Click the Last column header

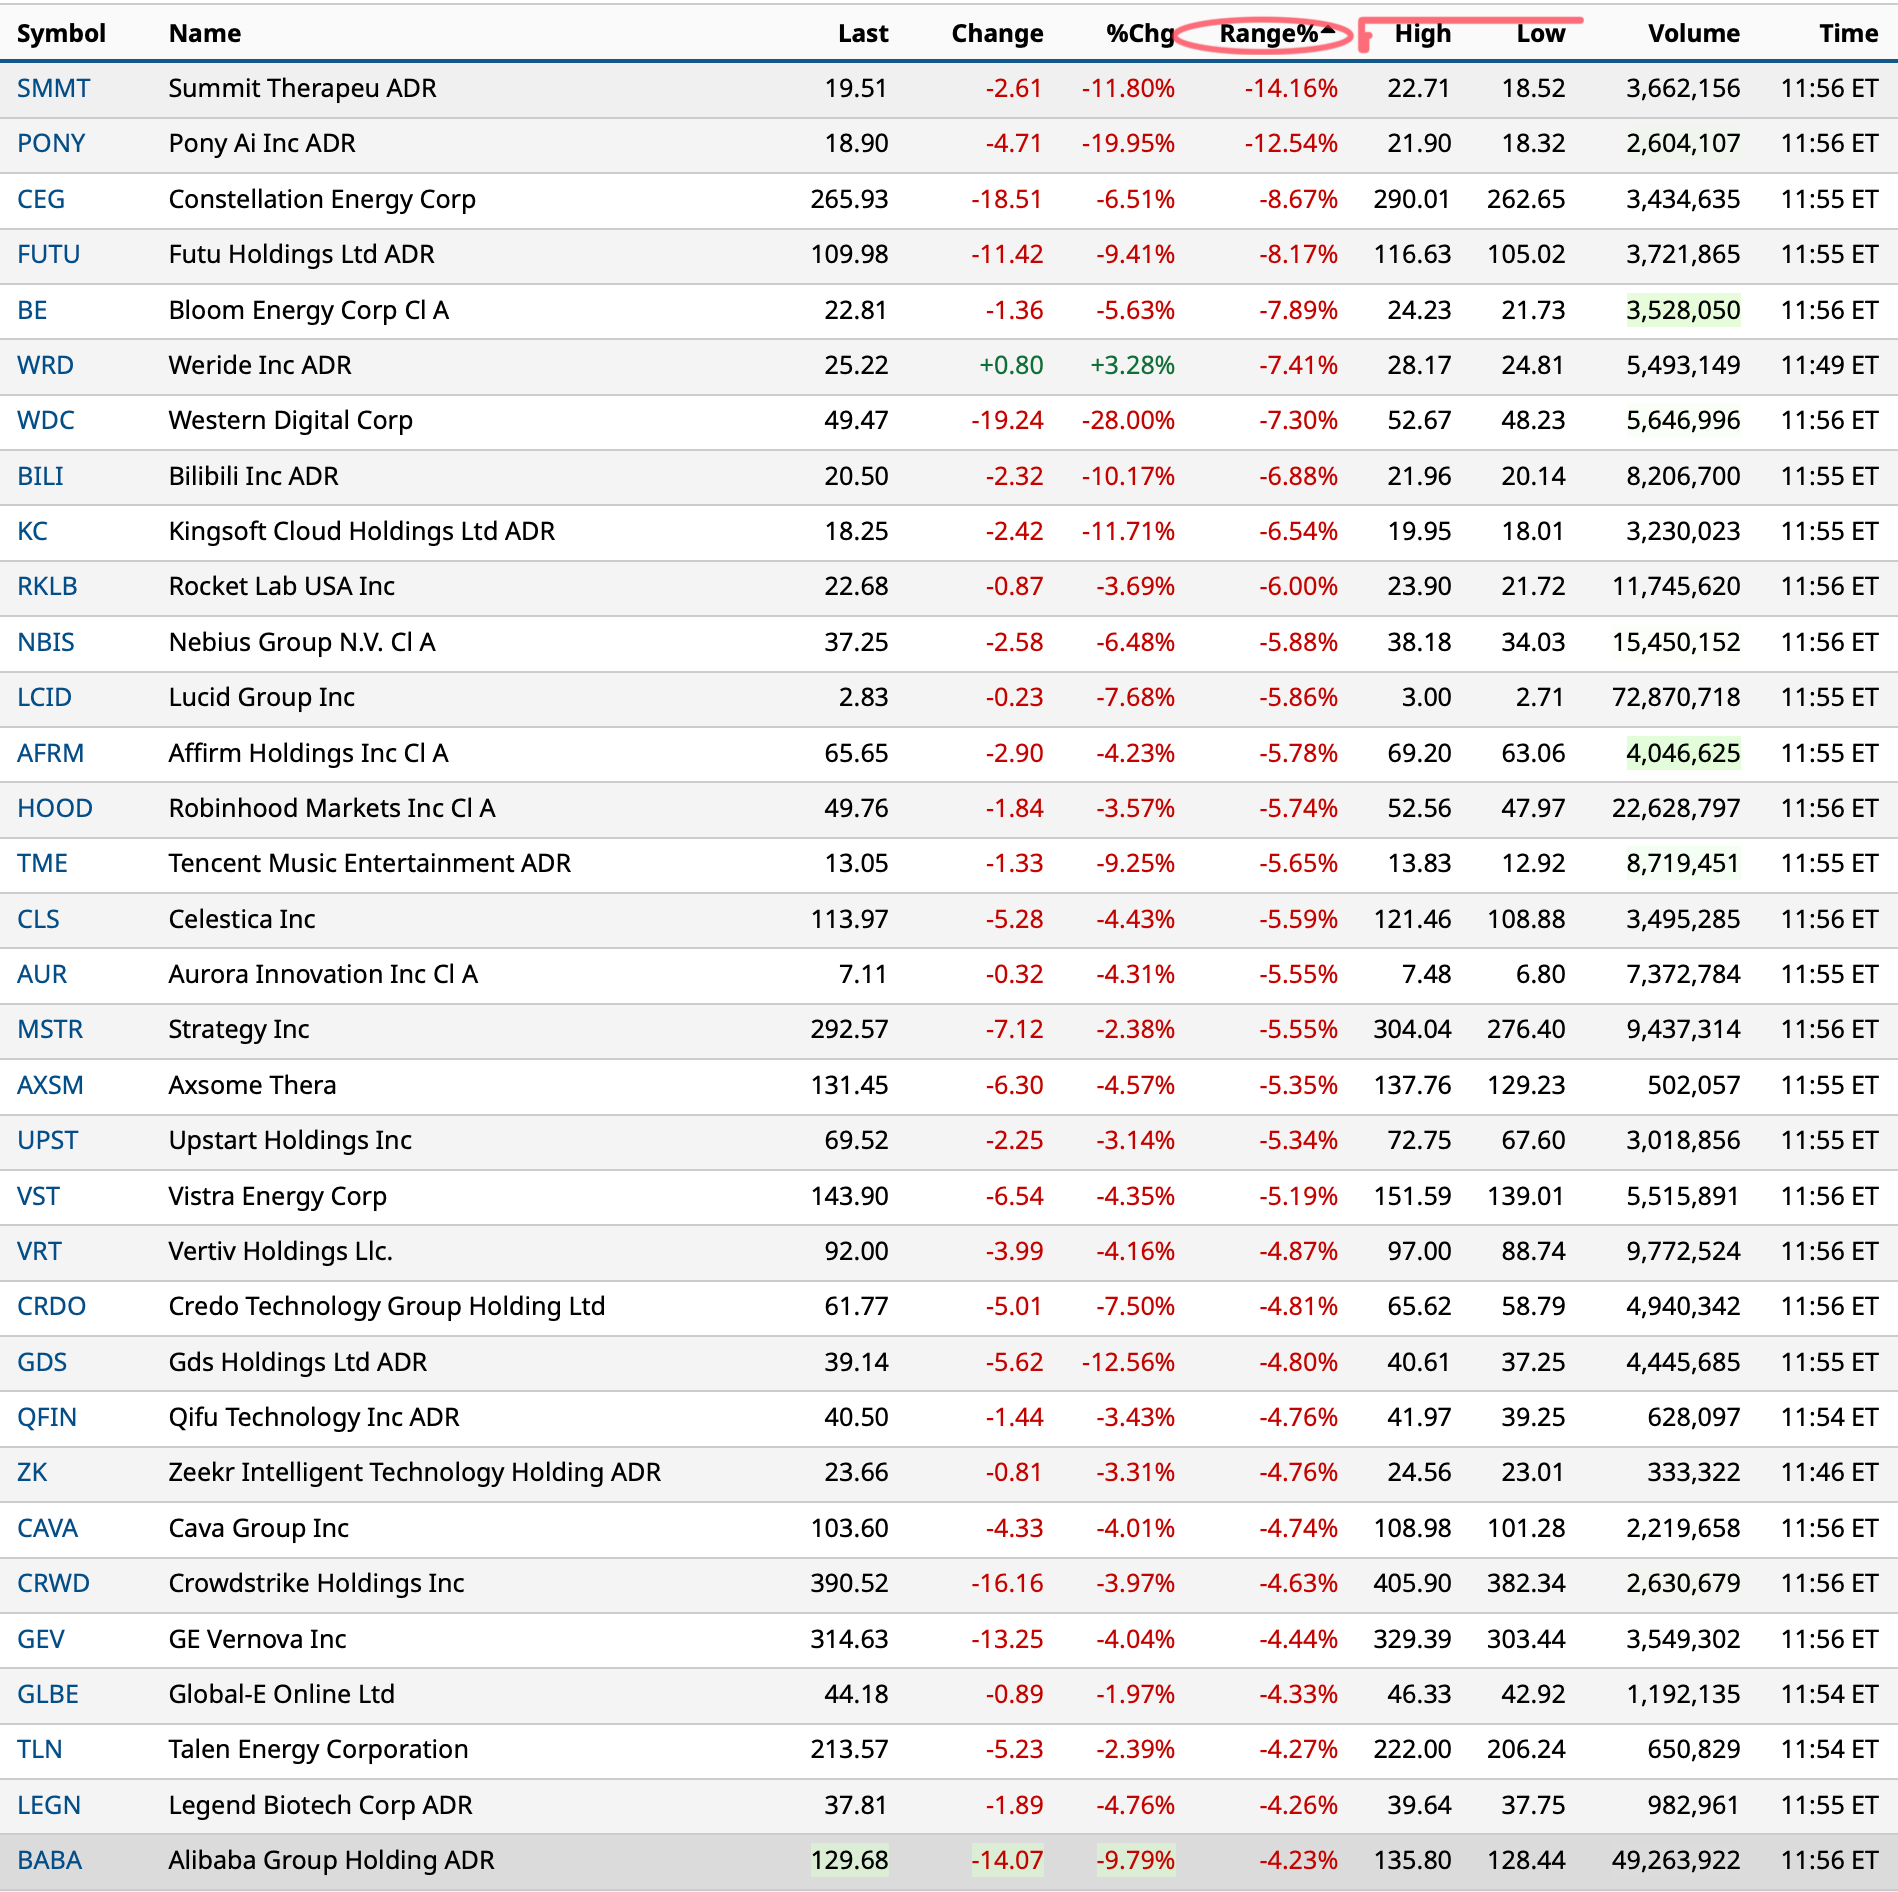point(862,34)
